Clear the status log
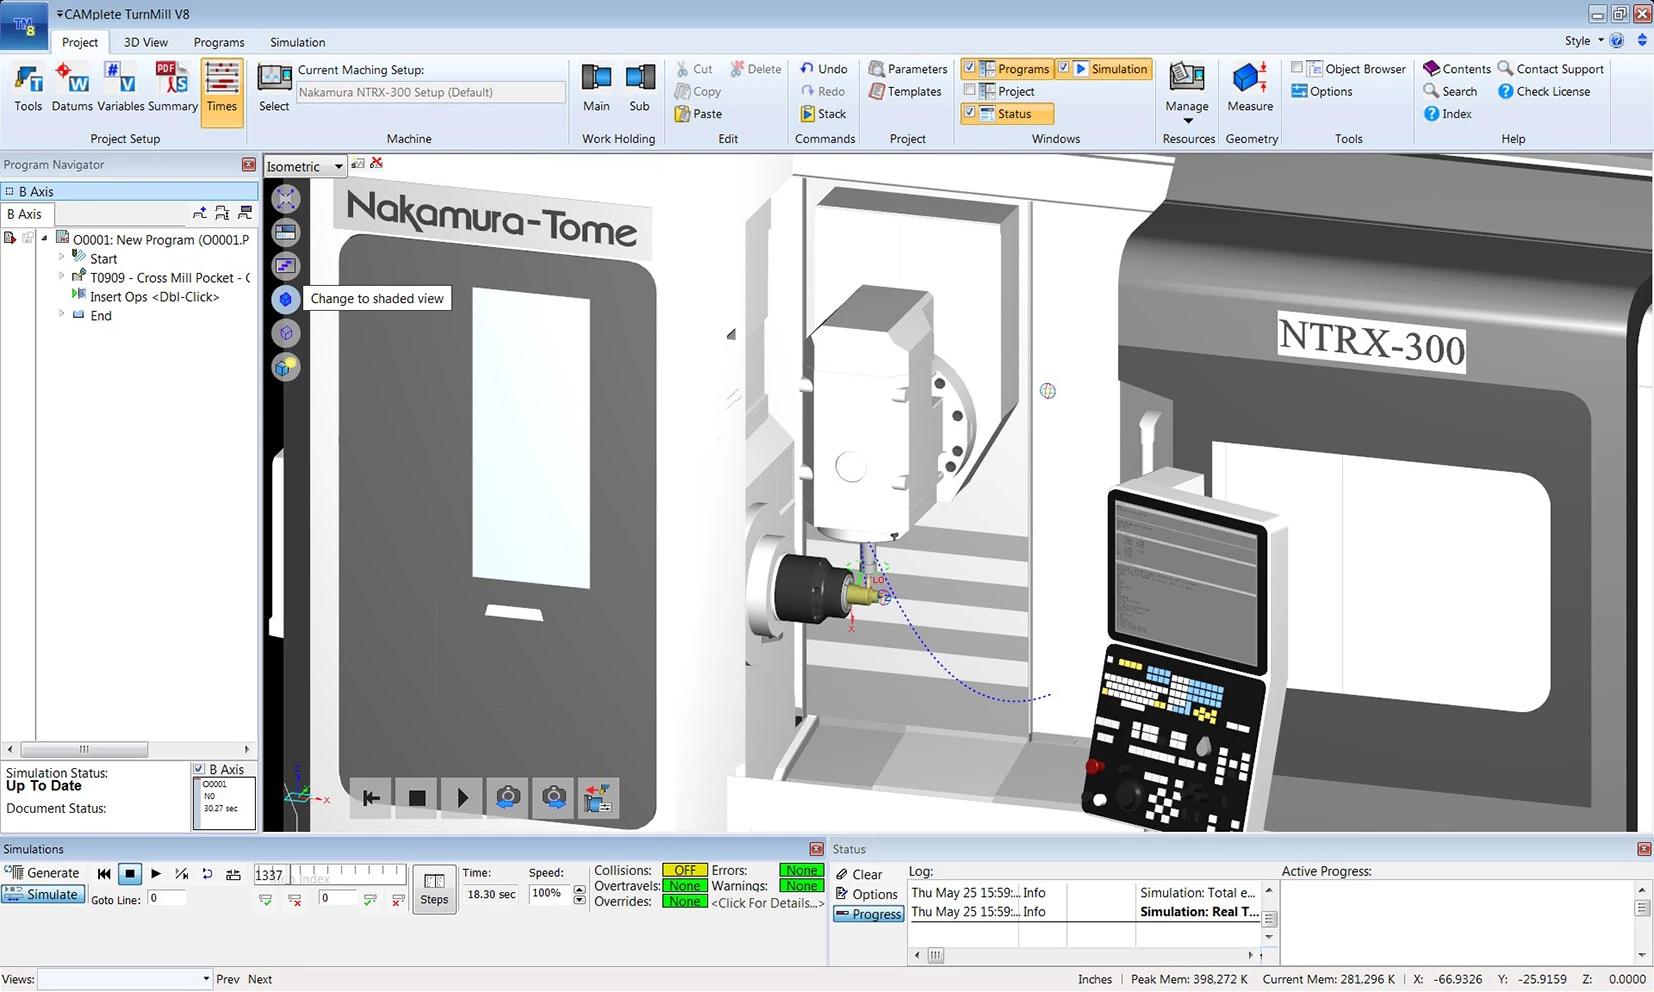 pyautogui.click(x=860, y=874)
